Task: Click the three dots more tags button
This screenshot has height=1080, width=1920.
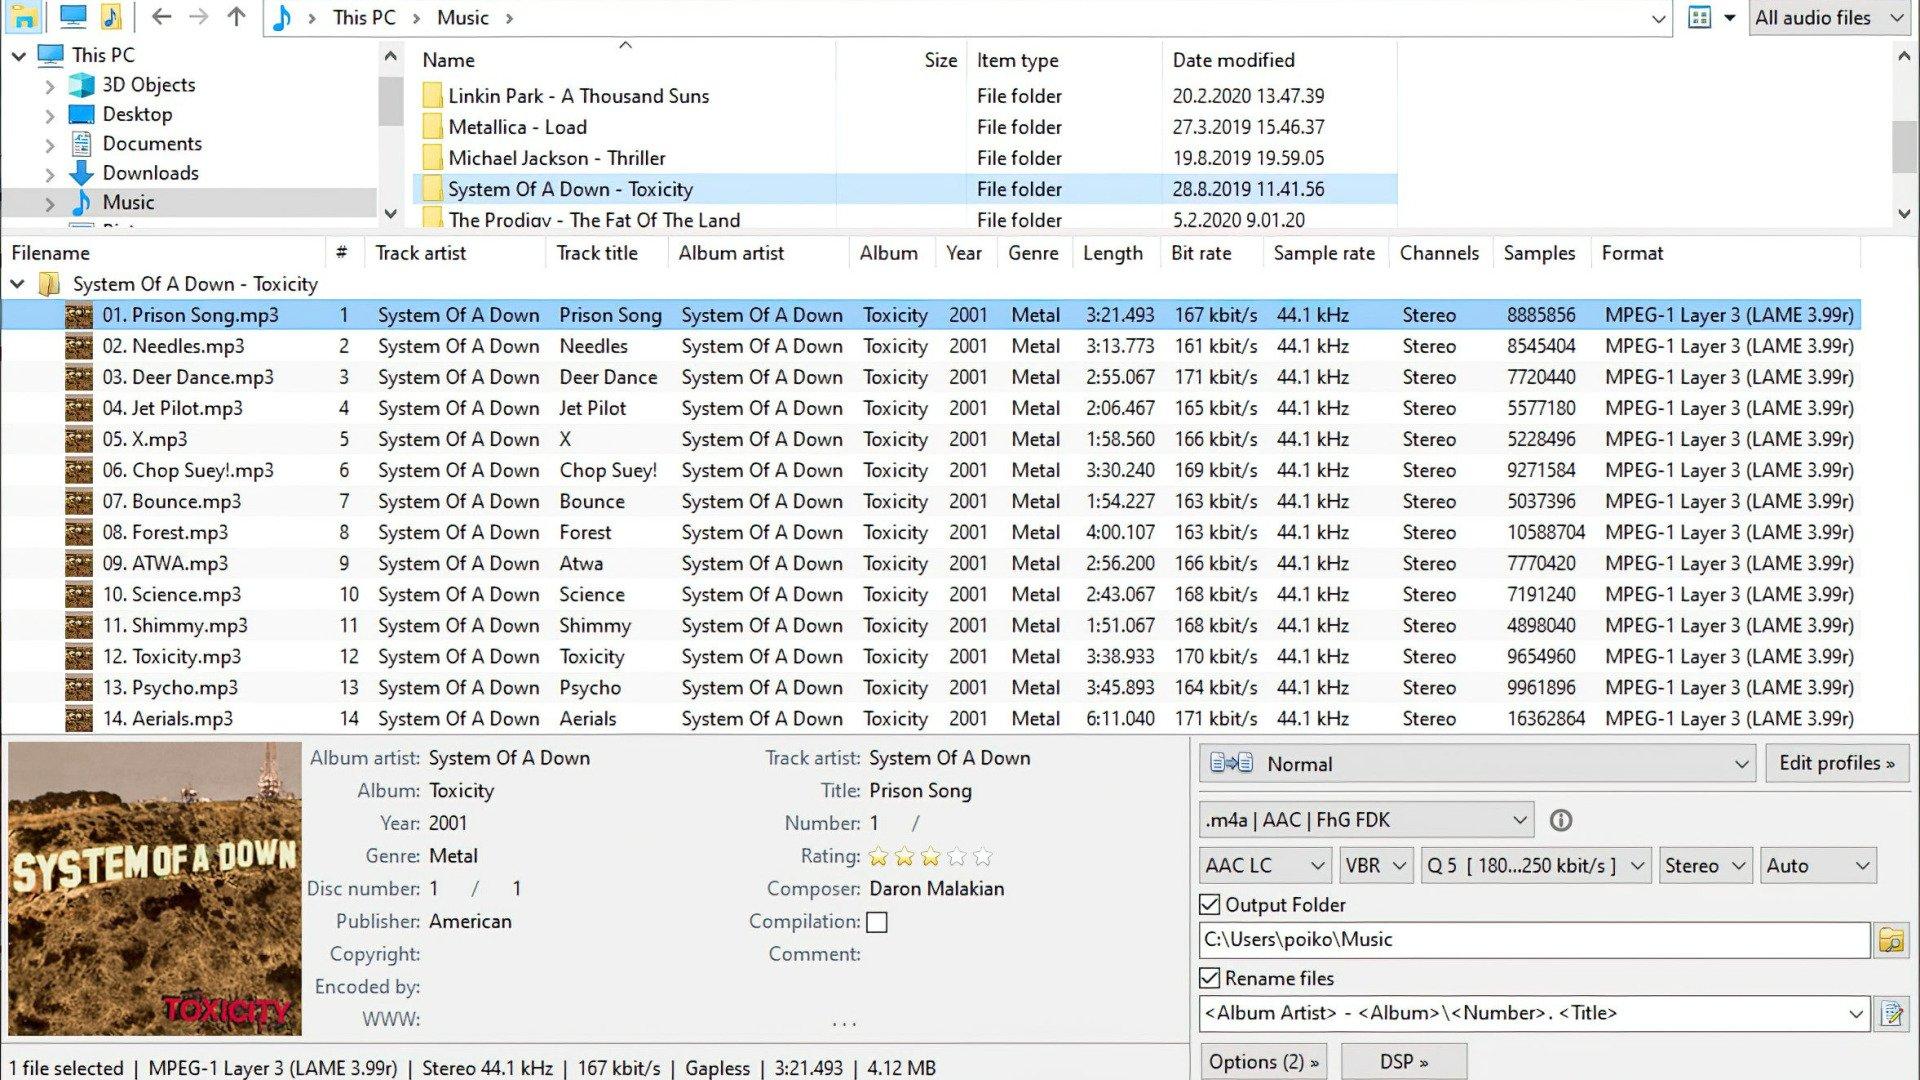Action: (844, 1022)
